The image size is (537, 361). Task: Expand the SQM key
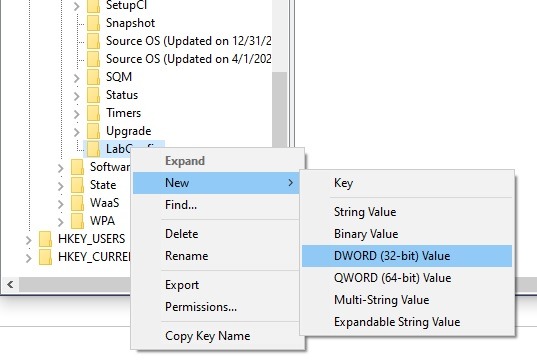tap(76, 78)
